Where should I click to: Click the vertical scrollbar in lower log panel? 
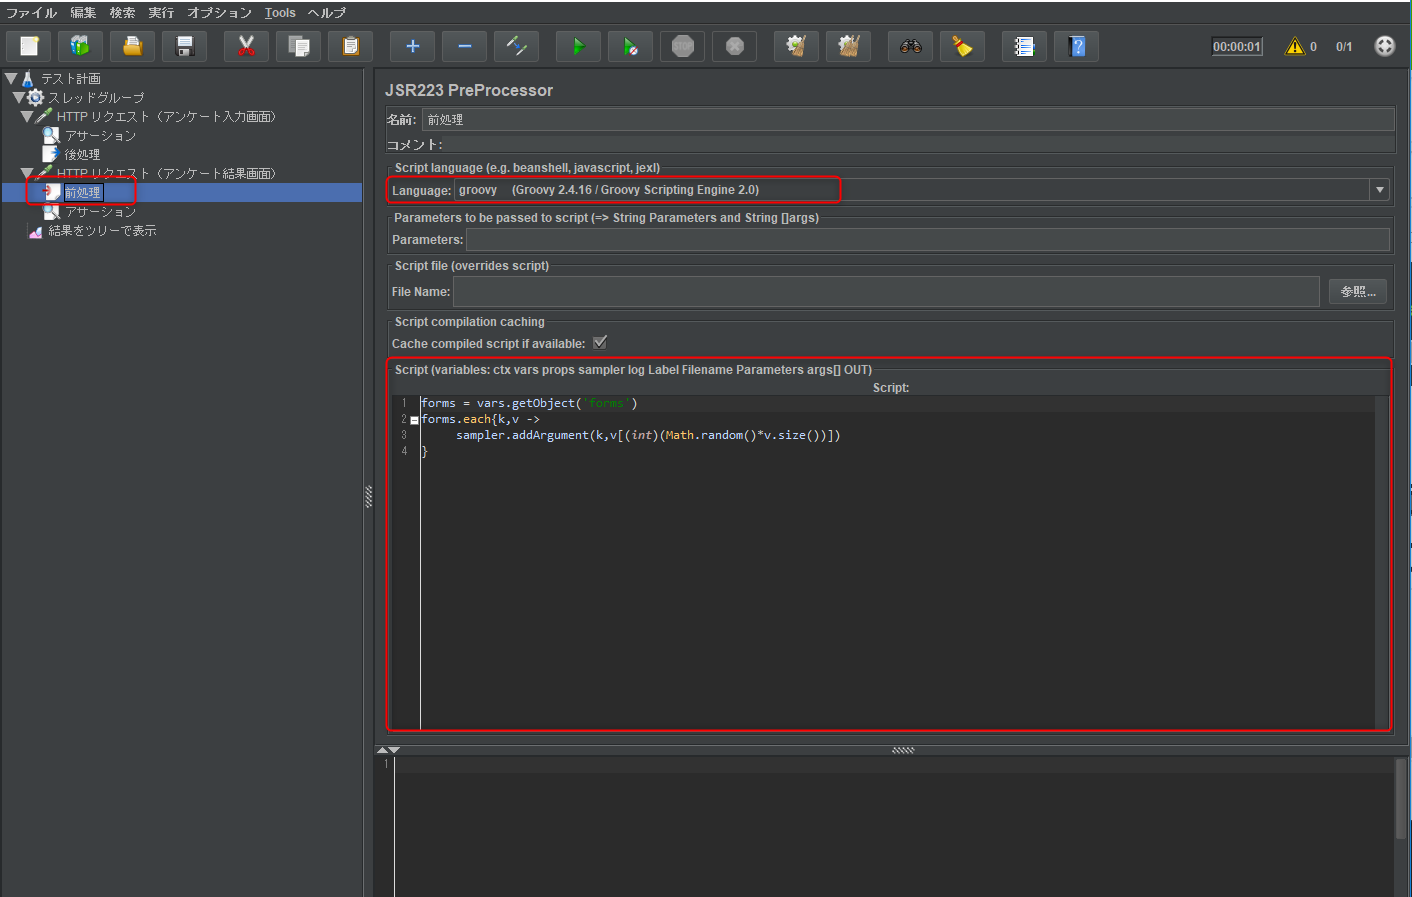tap(1401, 800)
